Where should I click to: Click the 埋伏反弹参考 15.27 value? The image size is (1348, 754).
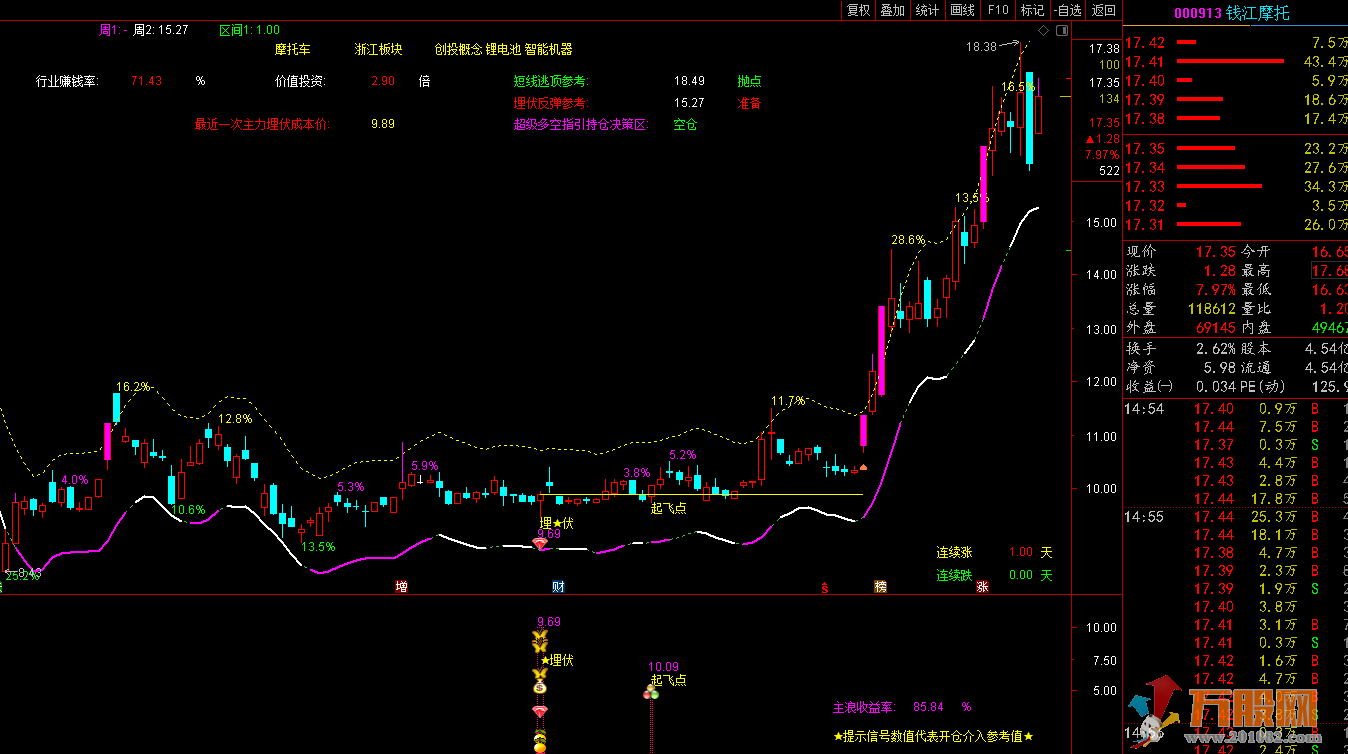[689, 103]
